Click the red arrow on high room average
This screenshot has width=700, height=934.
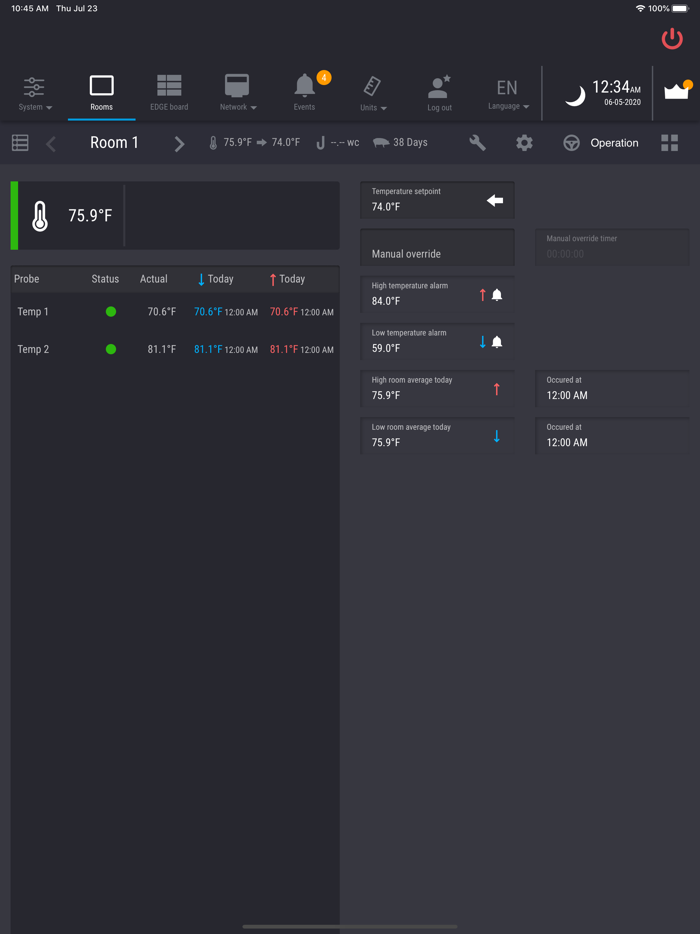[496, 389]
